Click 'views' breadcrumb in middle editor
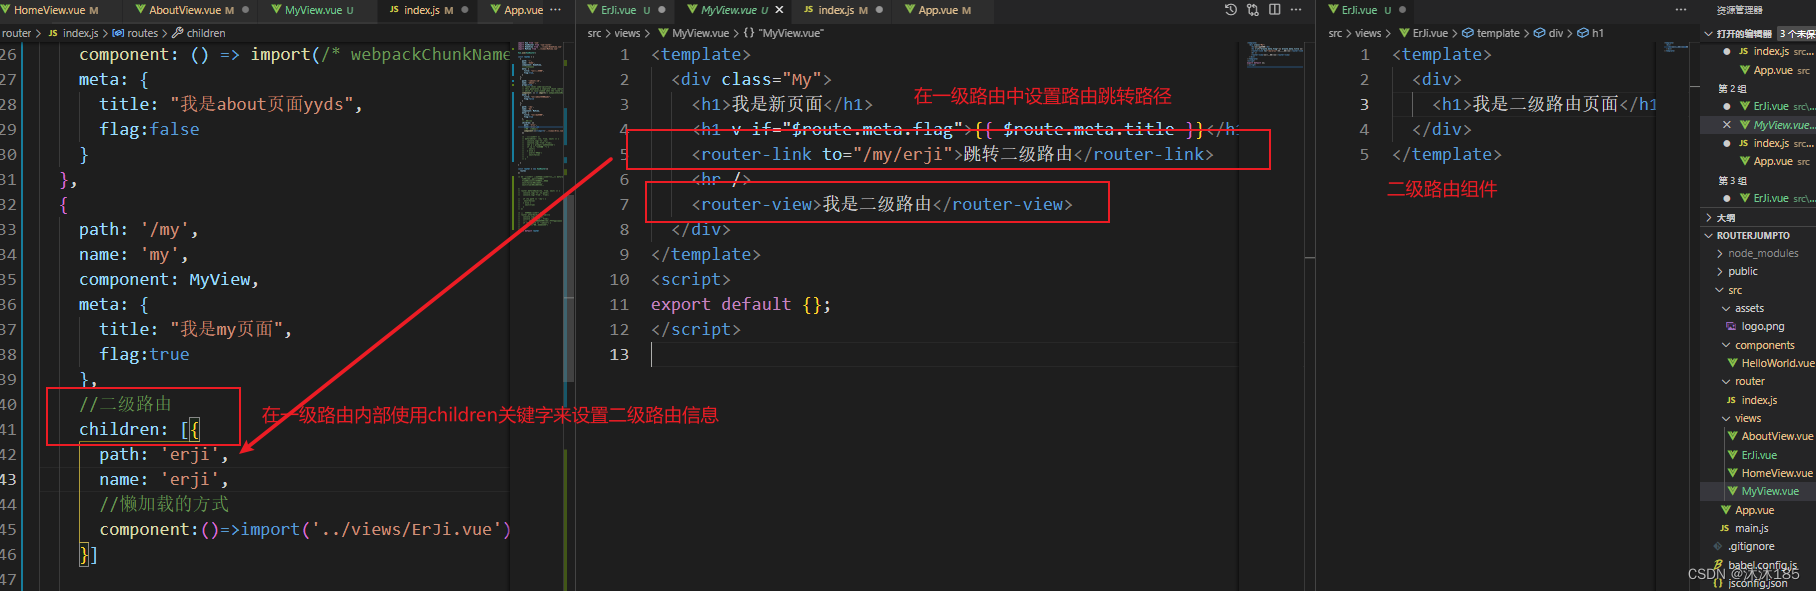Image resolution: width=1816 pixels, height=591 pixels. [x=627, y=33]
